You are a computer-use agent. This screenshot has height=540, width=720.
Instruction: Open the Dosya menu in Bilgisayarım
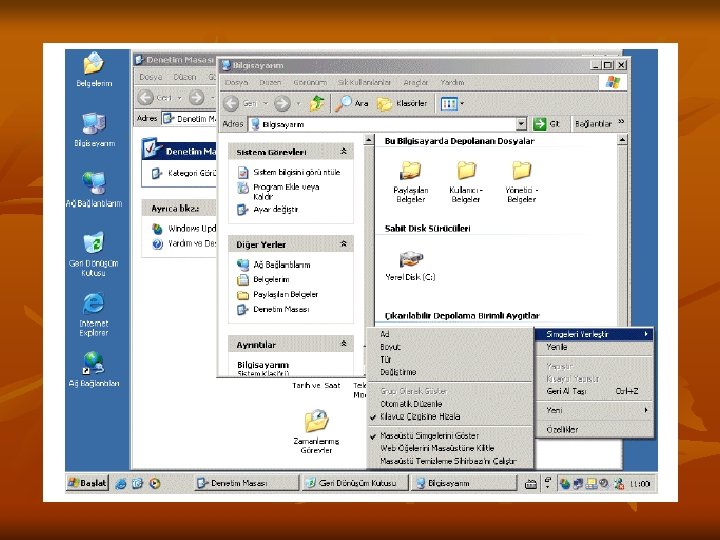236,82
